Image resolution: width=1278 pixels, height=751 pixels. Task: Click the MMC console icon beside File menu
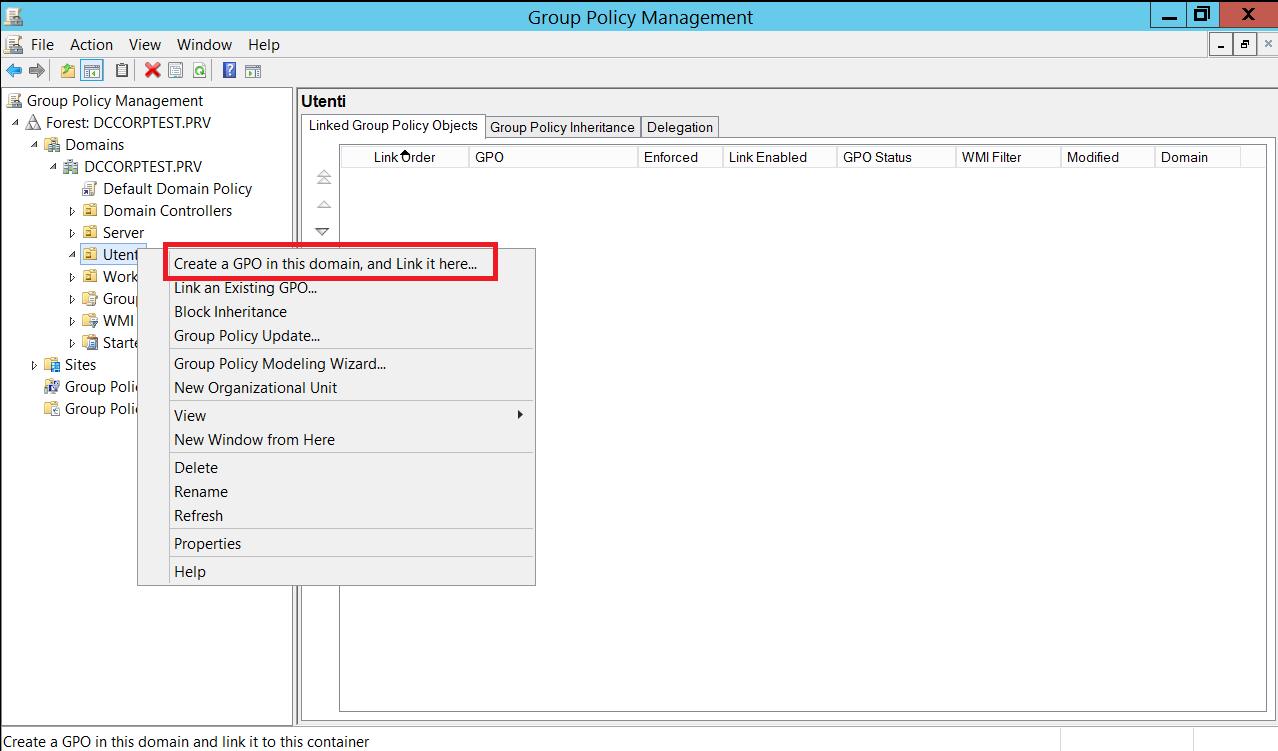click(x=13, y=44)
